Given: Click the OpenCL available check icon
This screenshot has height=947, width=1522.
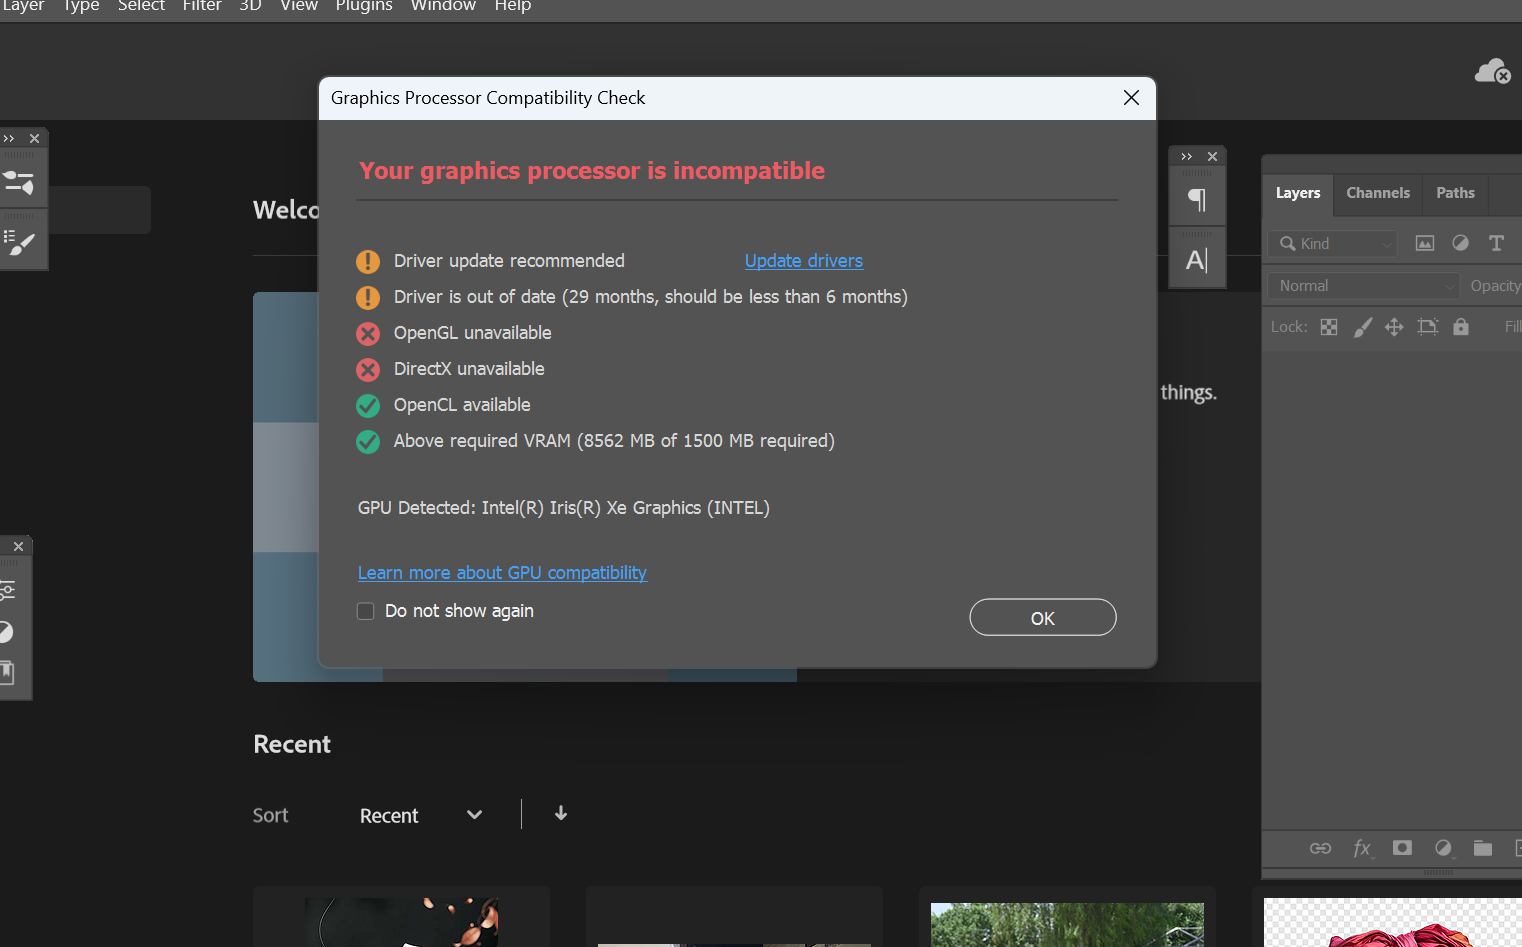Looking at the screenshot, I should pos(368,405).
